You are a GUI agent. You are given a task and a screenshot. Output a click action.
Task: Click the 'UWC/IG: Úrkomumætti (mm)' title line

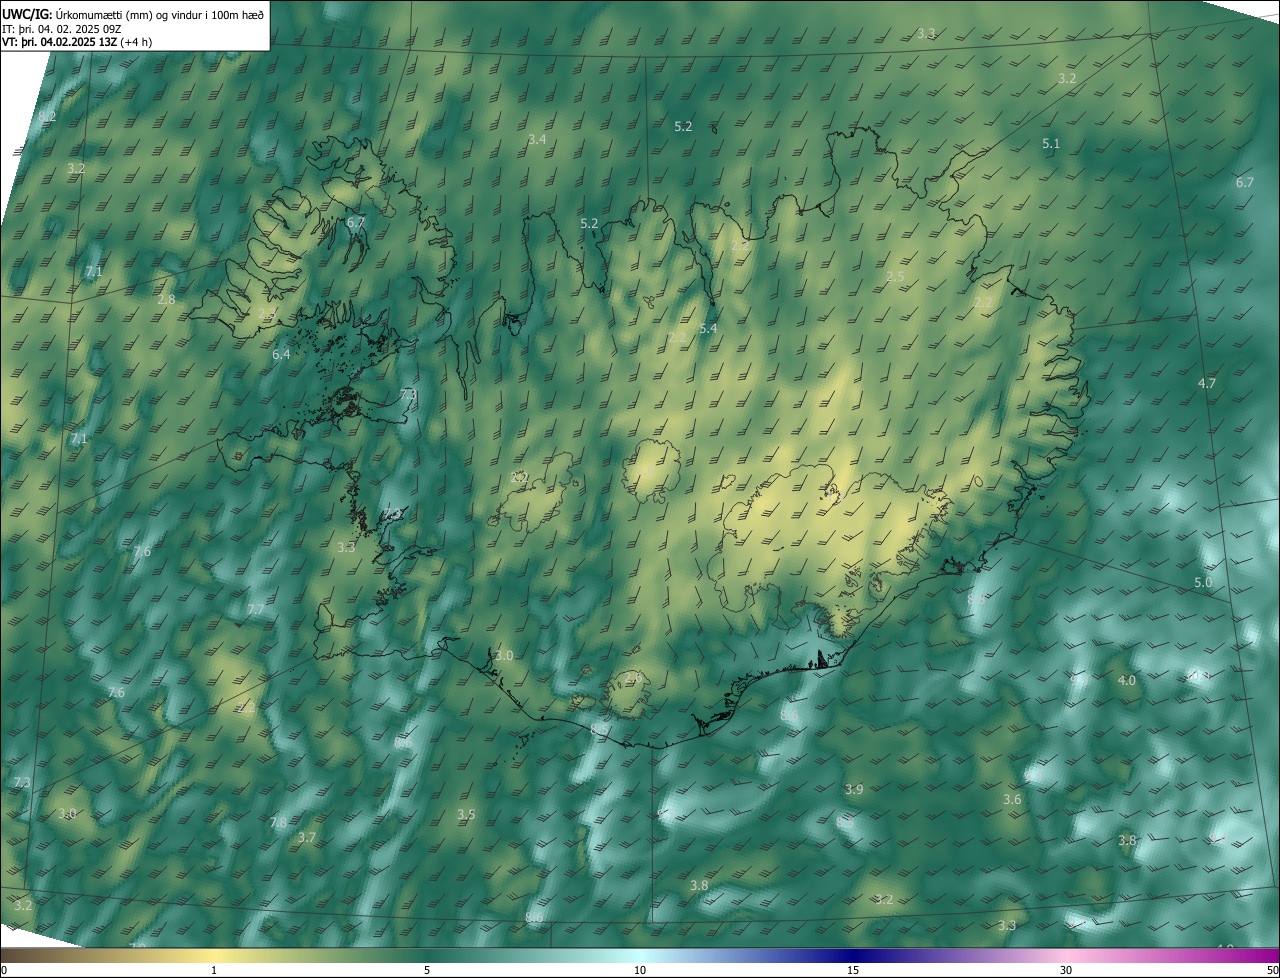coord(133,13)
